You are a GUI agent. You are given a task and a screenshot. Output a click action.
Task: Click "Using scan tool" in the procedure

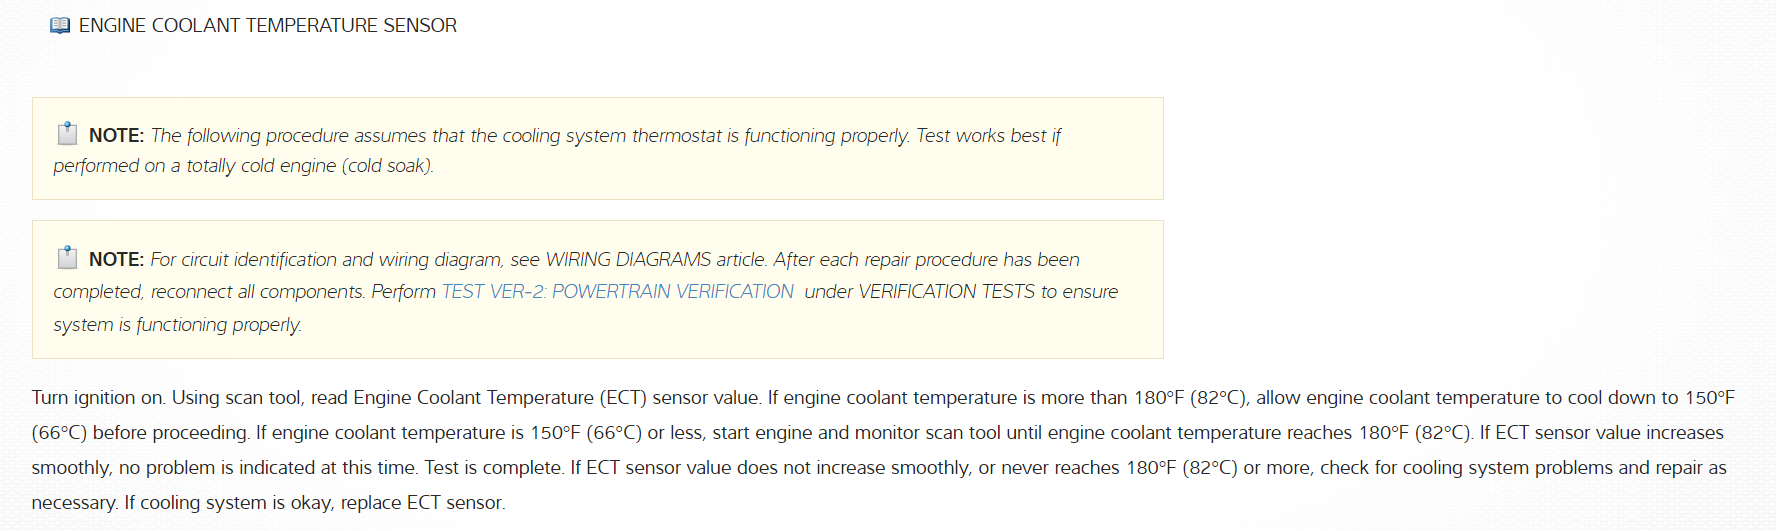point(236,398)
